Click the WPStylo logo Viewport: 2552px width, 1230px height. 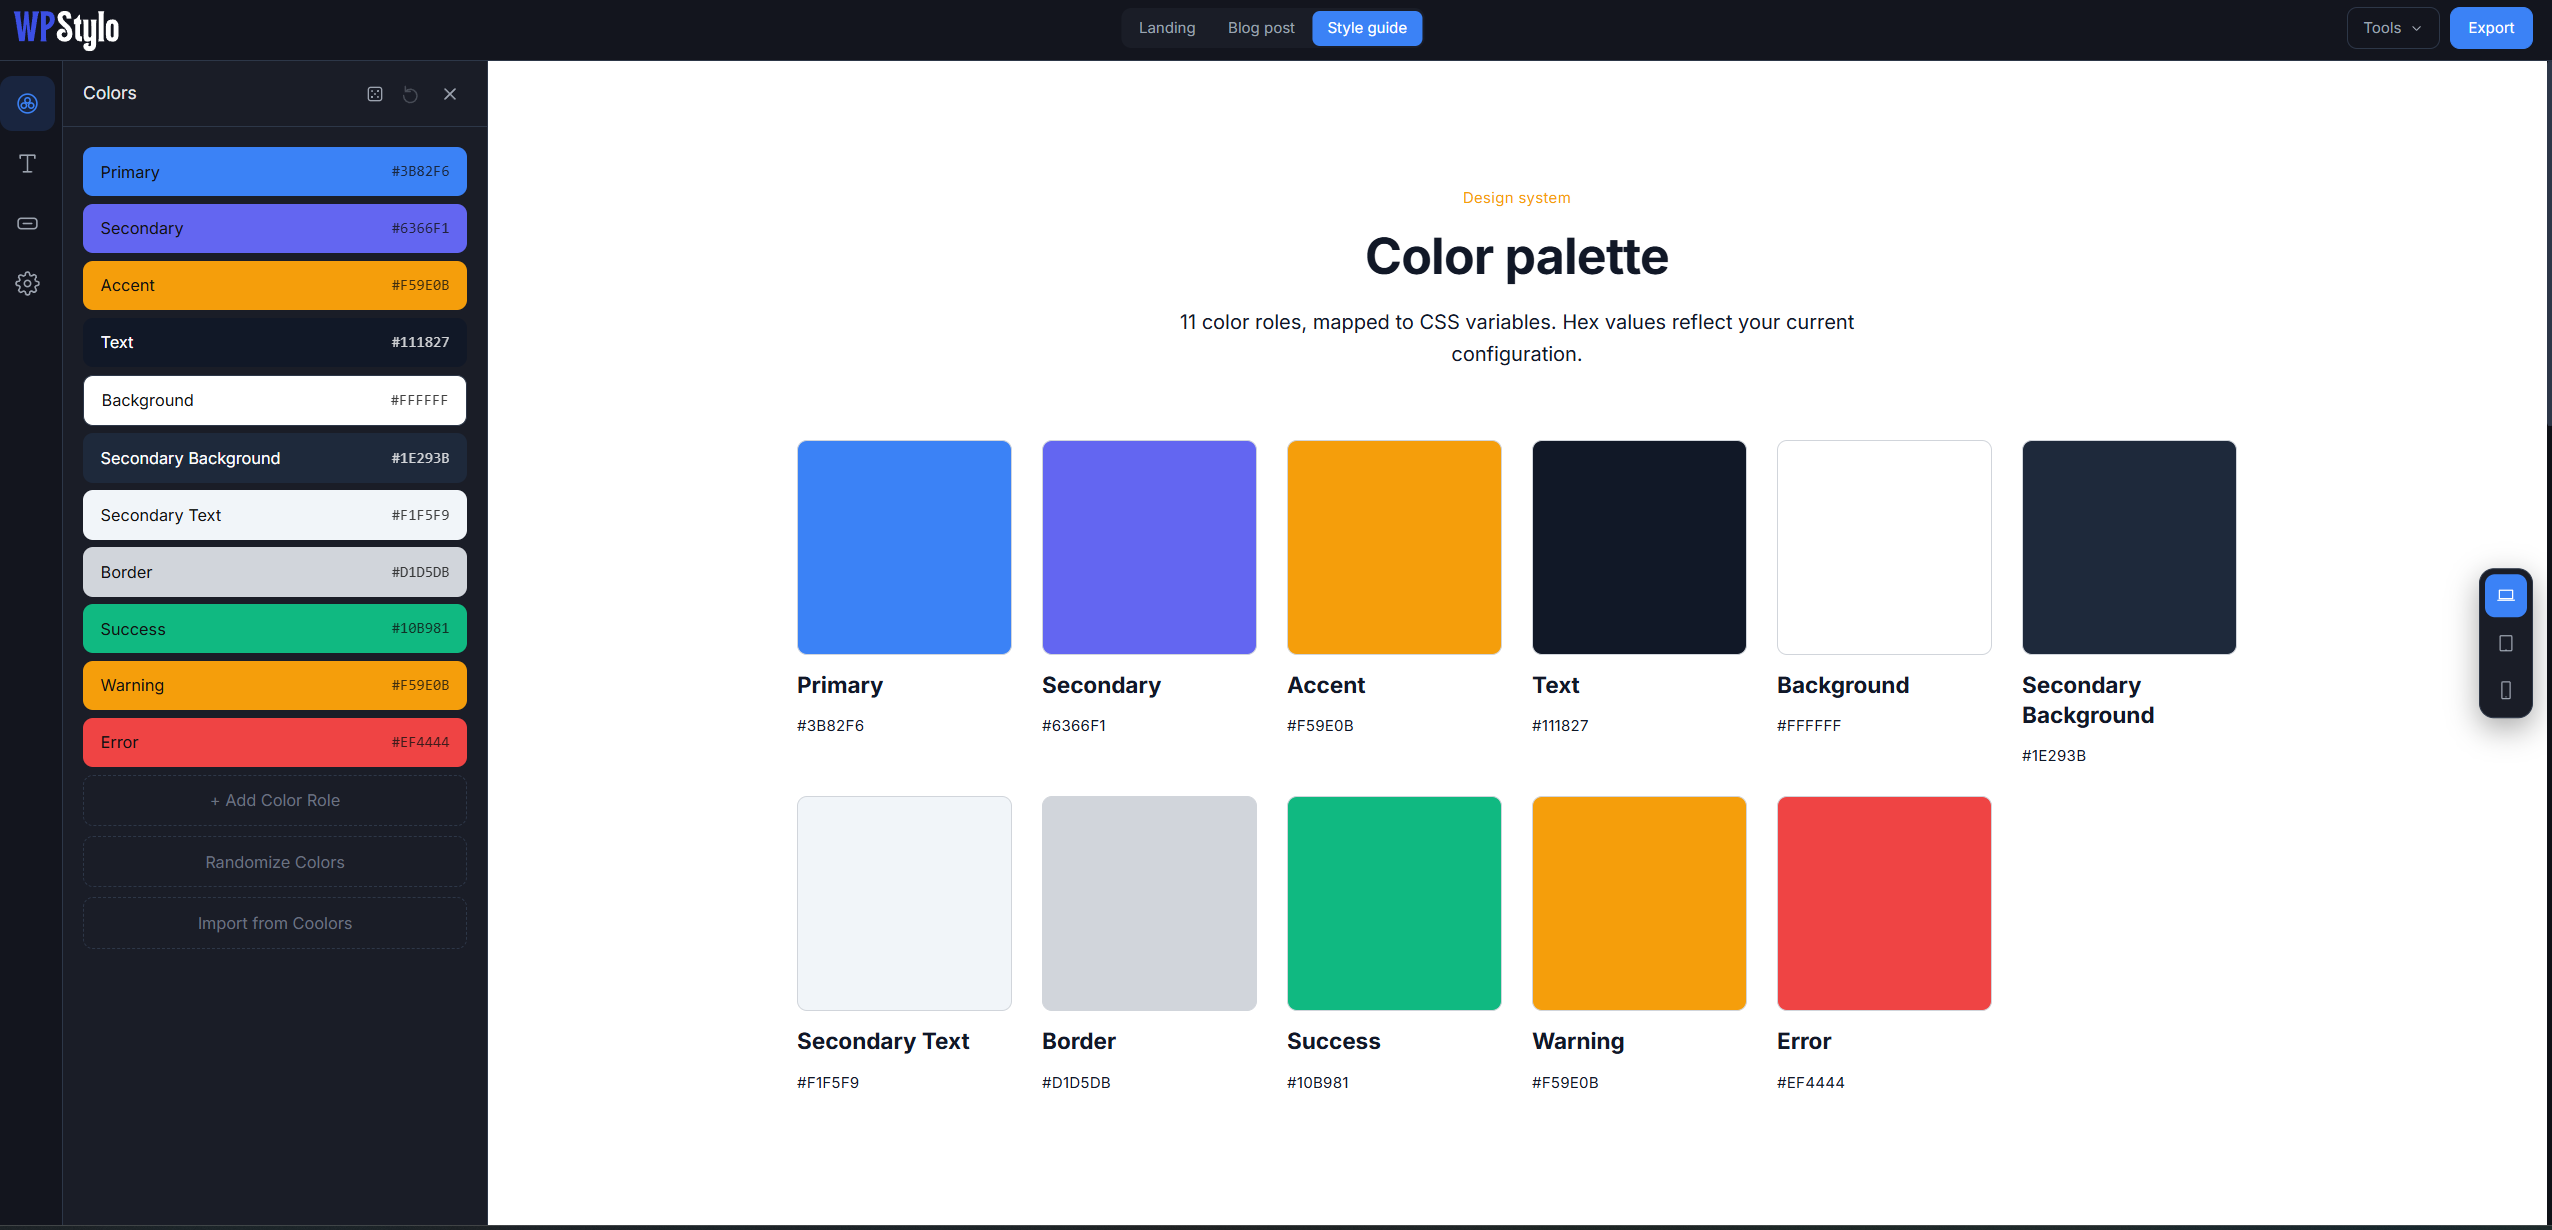click(67, 28)
